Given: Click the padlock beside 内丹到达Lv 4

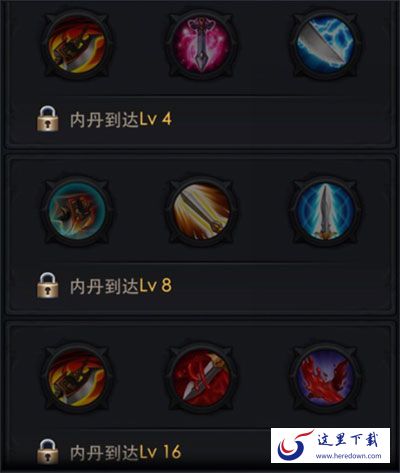Looking at the screenshot, I should (48, 118).
